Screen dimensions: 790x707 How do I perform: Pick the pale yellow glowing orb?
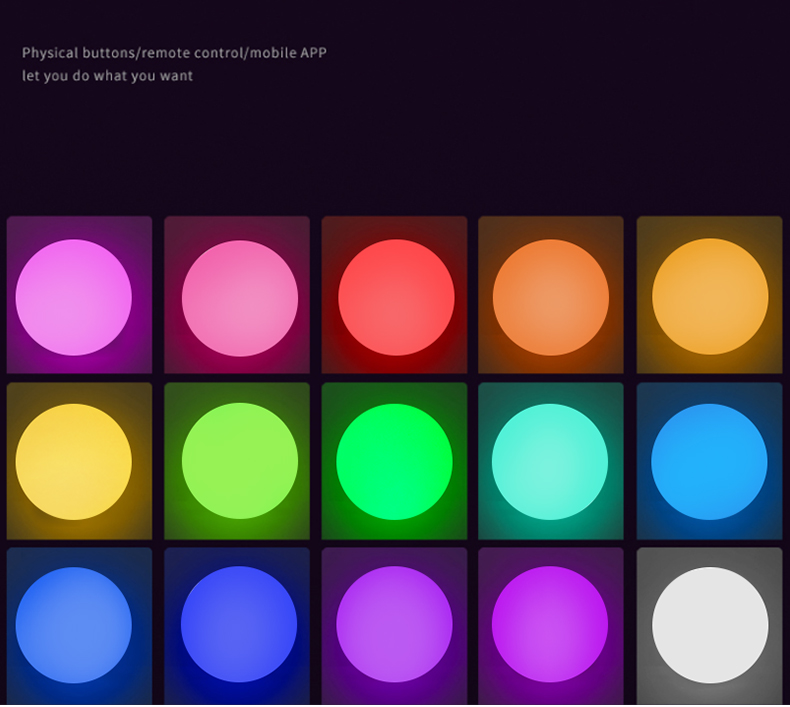click(74, 462)
